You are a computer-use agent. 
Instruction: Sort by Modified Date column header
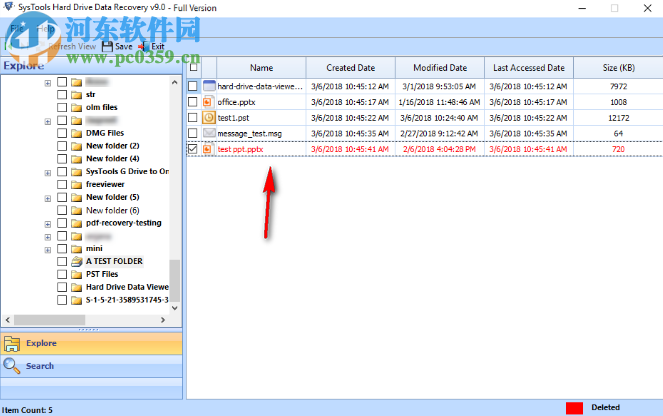440,68
